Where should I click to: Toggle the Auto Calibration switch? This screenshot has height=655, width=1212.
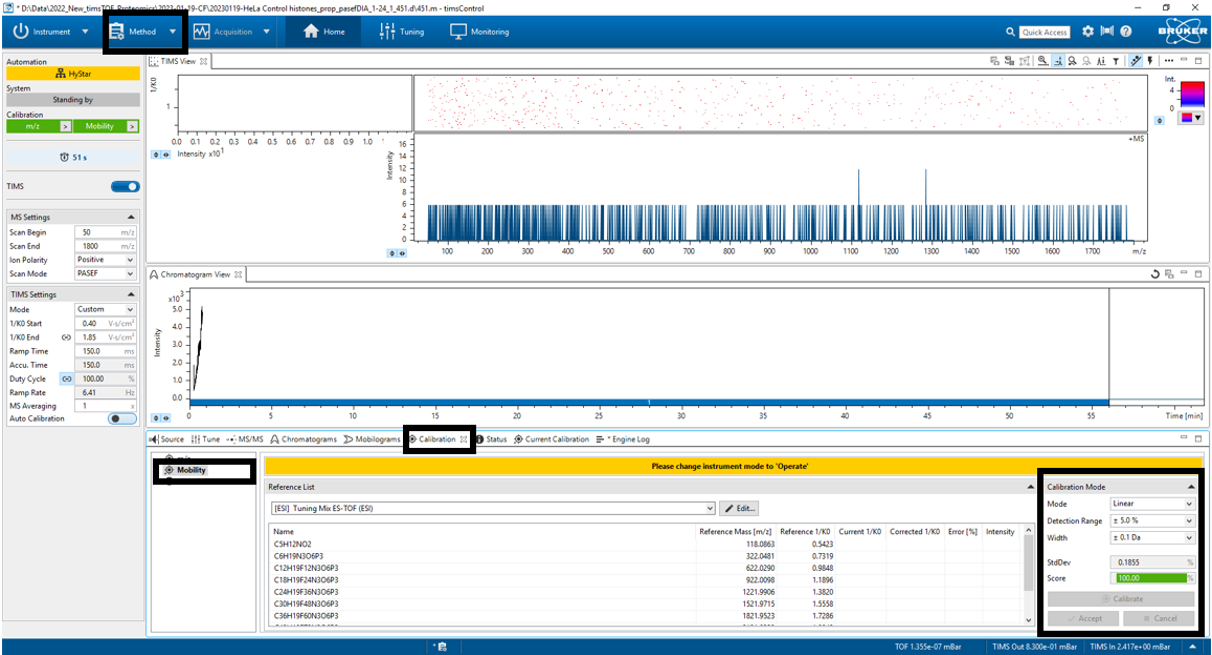click(x=122, y=419)
